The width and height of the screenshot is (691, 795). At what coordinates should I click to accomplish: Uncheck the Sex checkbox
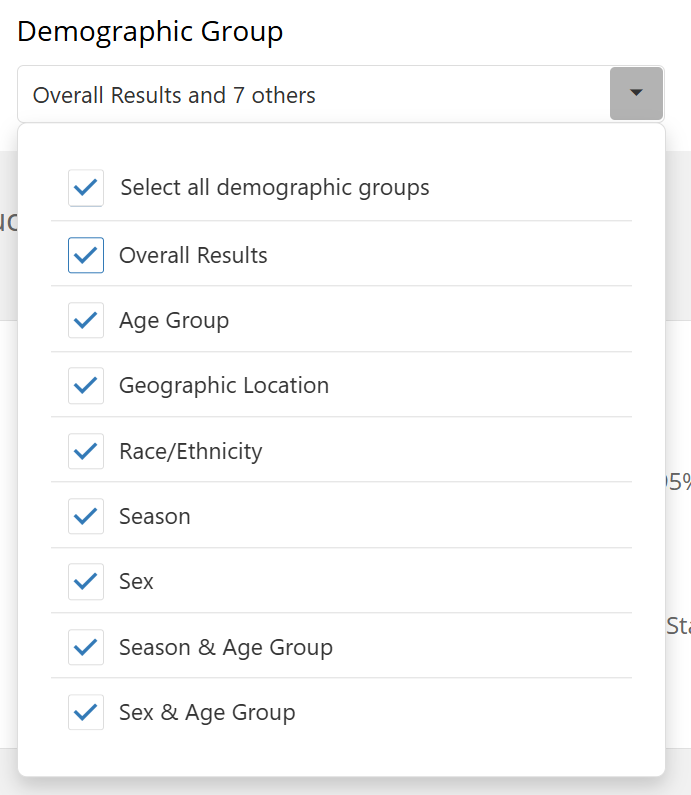86,582
